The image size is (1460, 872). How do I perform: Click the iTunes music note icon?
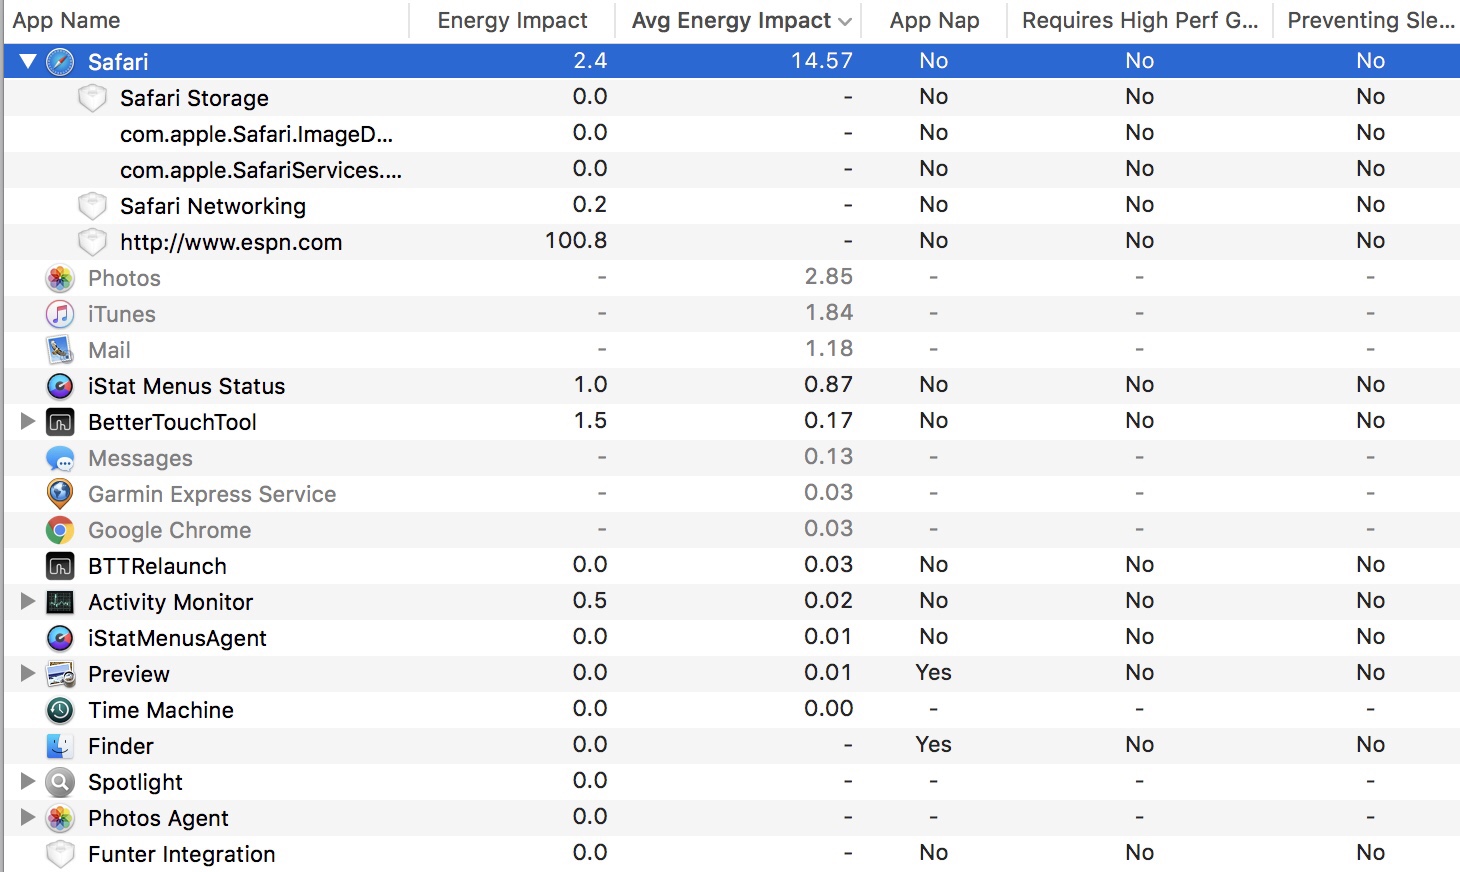coord(60,314)
